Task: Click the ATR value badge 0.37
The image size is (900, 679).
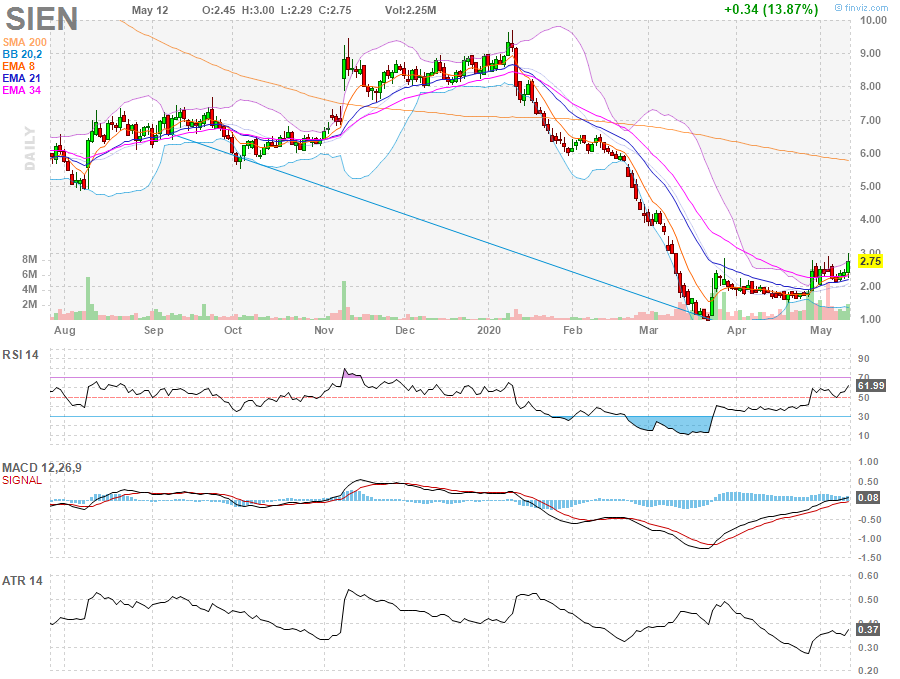Action: tap(870, 629)
